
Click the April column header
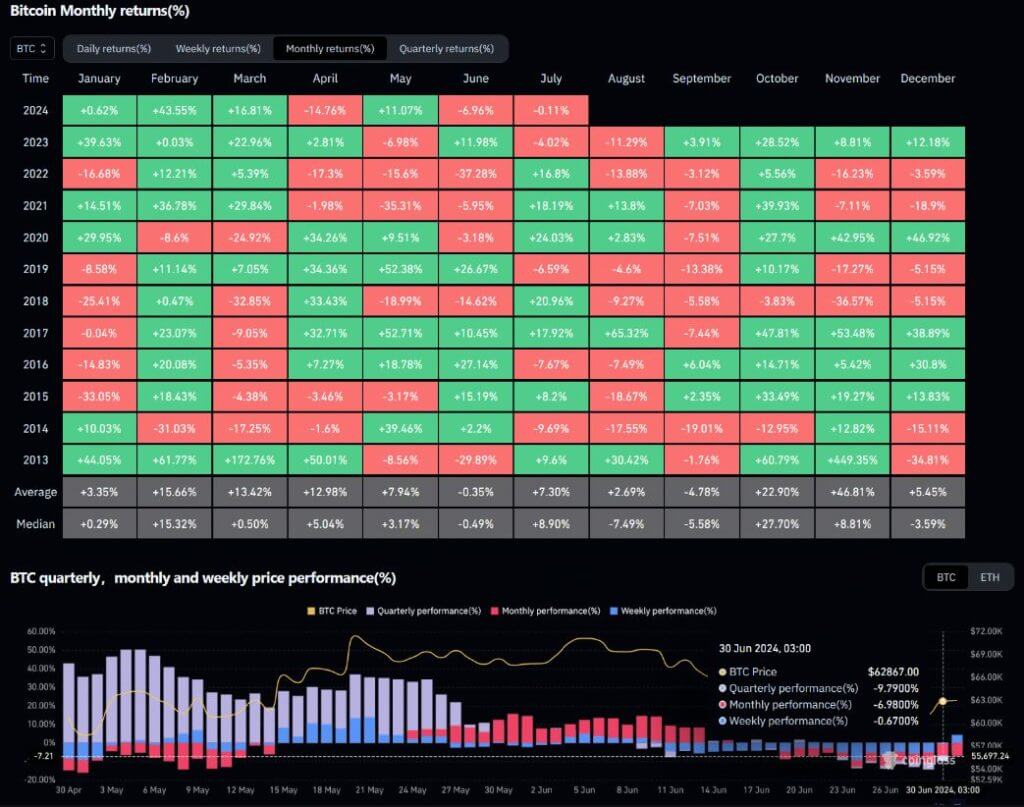pyautogui.click(x=325, y=78)
